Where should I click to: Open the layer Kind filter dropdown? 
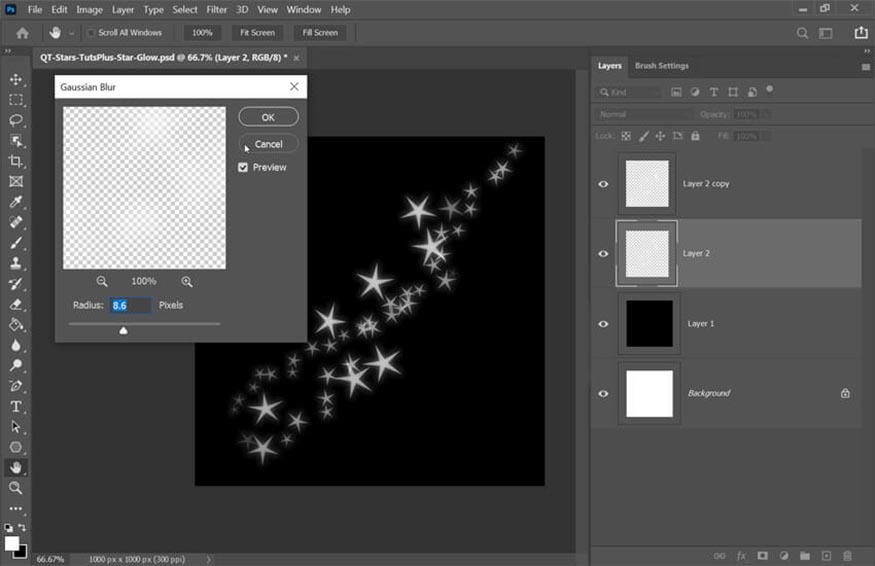[629, 92]
